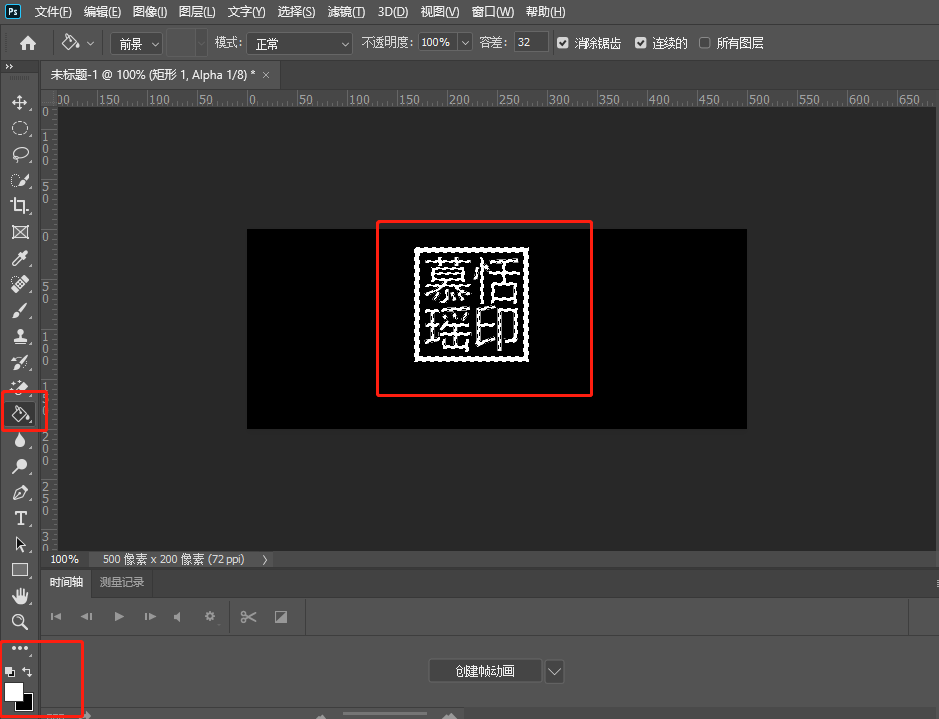
Task: Open the 图层(L) menu
Action: (x=197, y=12)
